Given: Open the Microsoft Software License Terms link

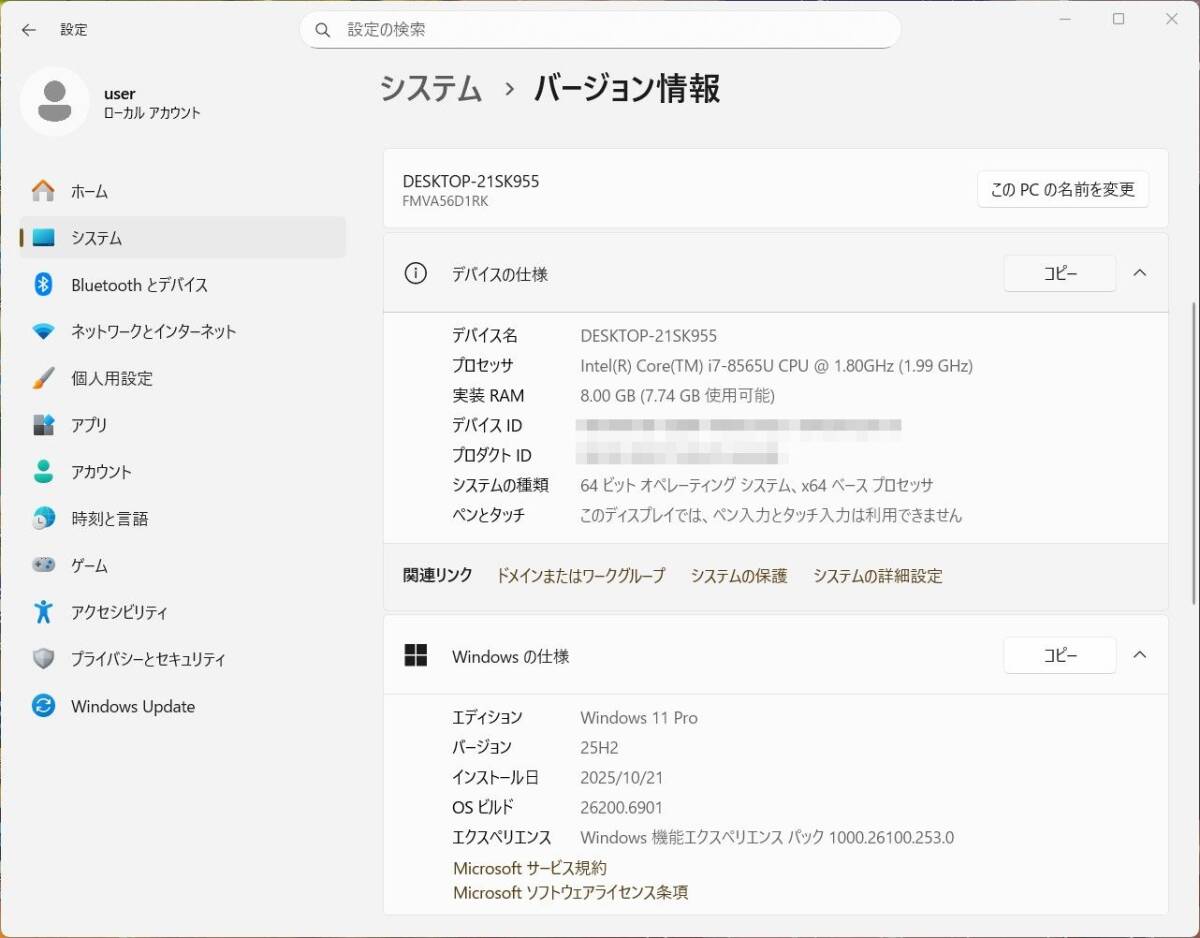Looking at the screenshot, I should point(570,892).
